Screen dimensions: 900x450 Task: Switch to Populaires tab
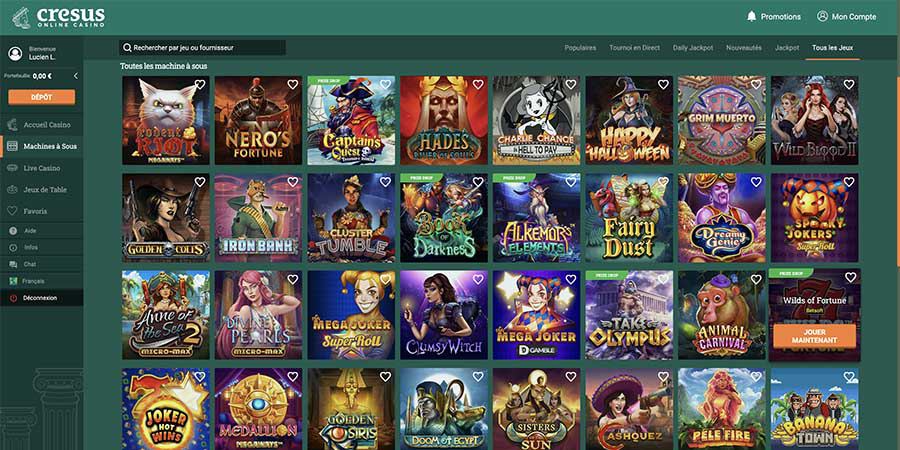[x=580, y=48]
